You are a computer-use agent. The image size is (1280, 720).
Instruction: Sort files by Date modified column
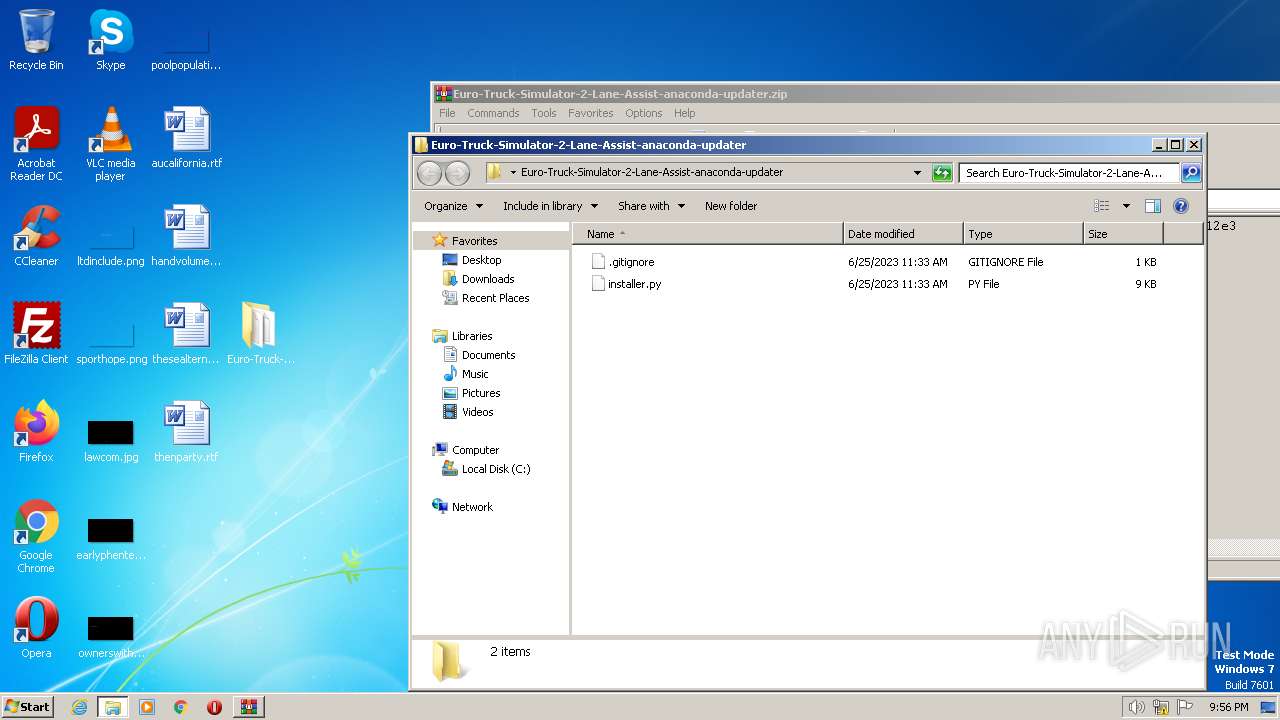point(903,234)
